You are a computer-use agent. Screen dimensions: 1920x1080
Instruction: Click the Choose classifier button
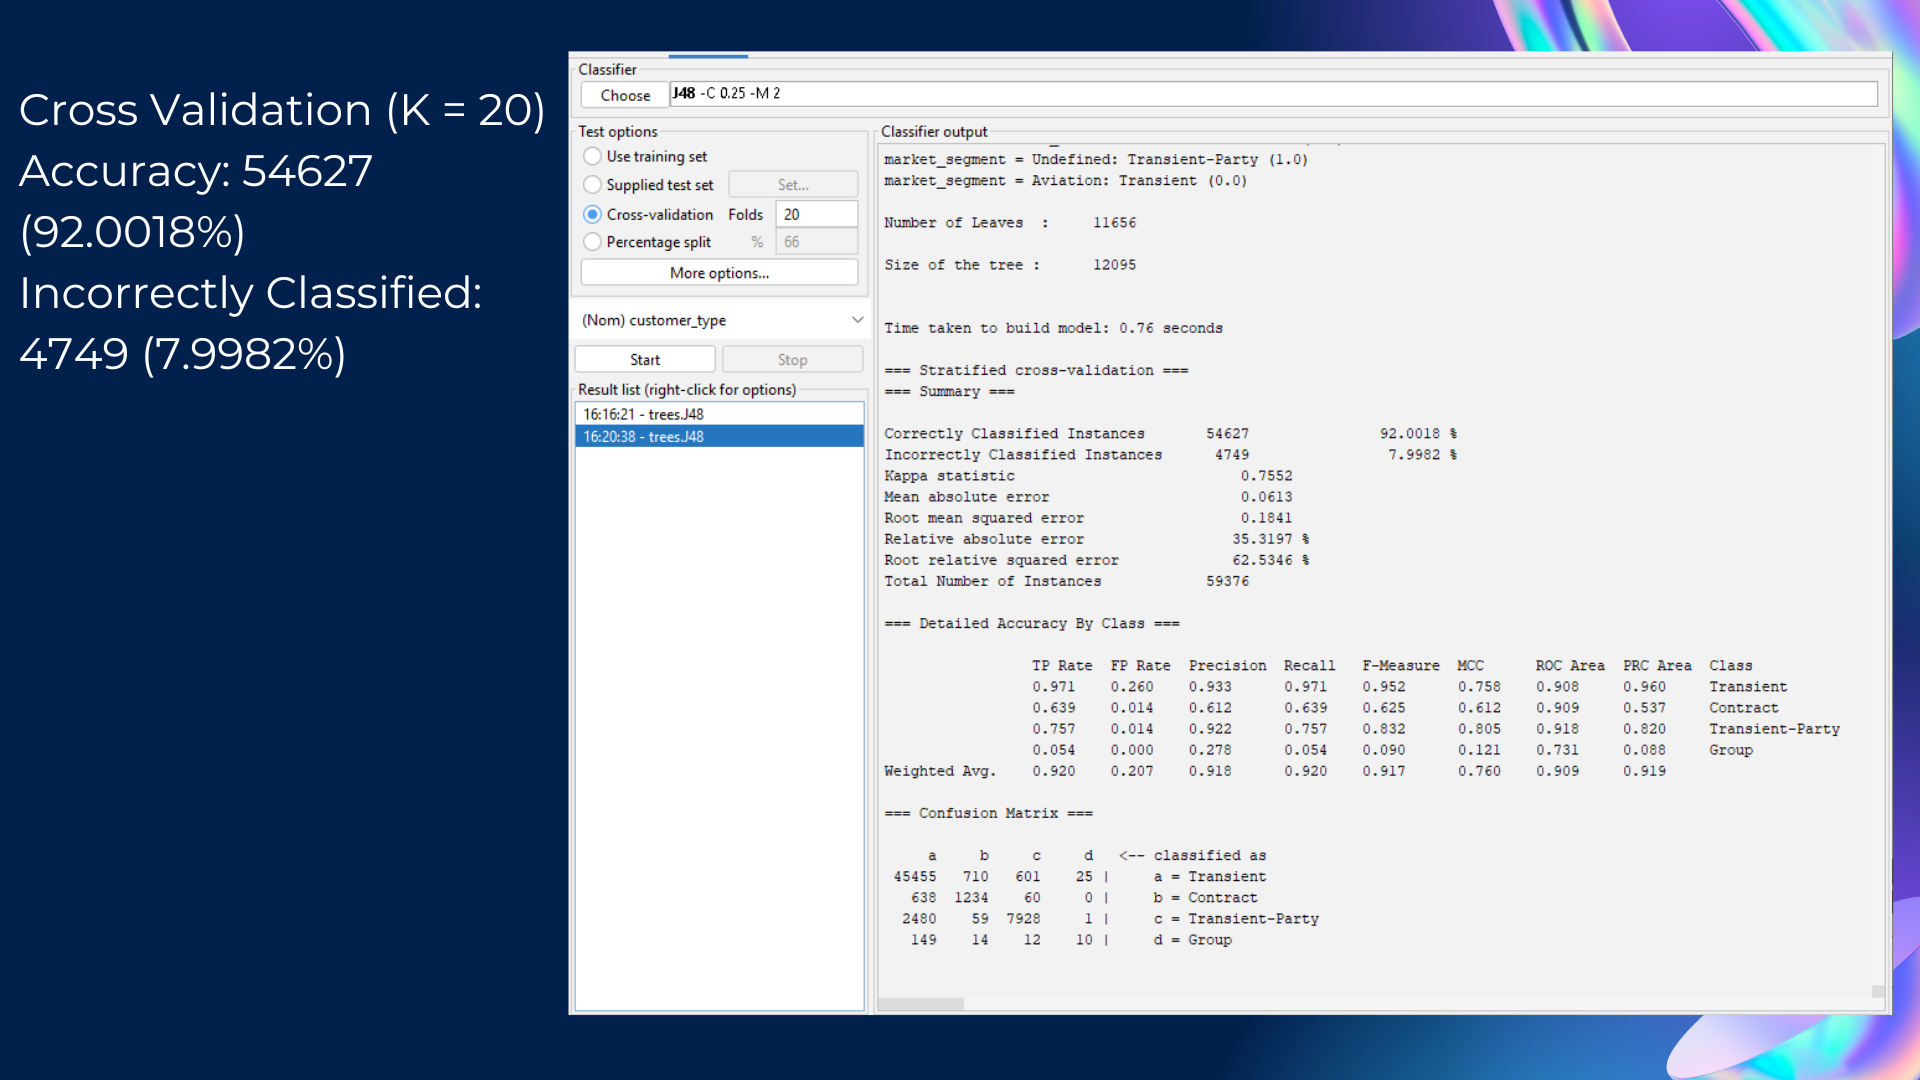(625, 95)
